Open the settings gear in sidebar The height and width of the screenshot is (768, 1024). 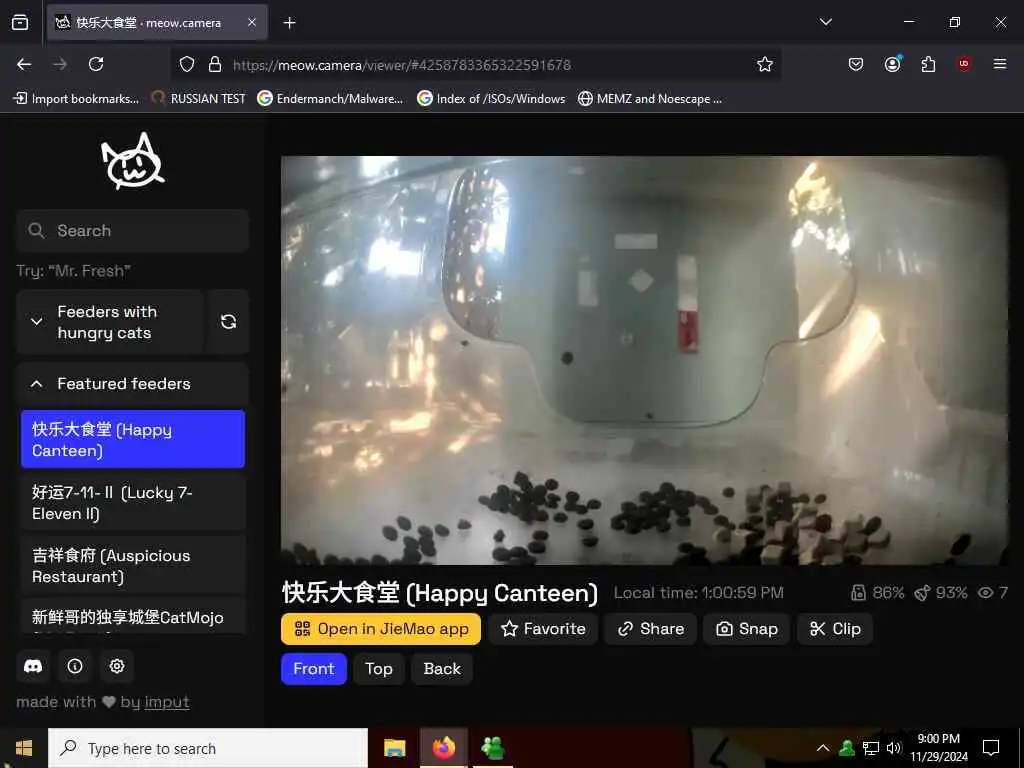click(117, 666)
